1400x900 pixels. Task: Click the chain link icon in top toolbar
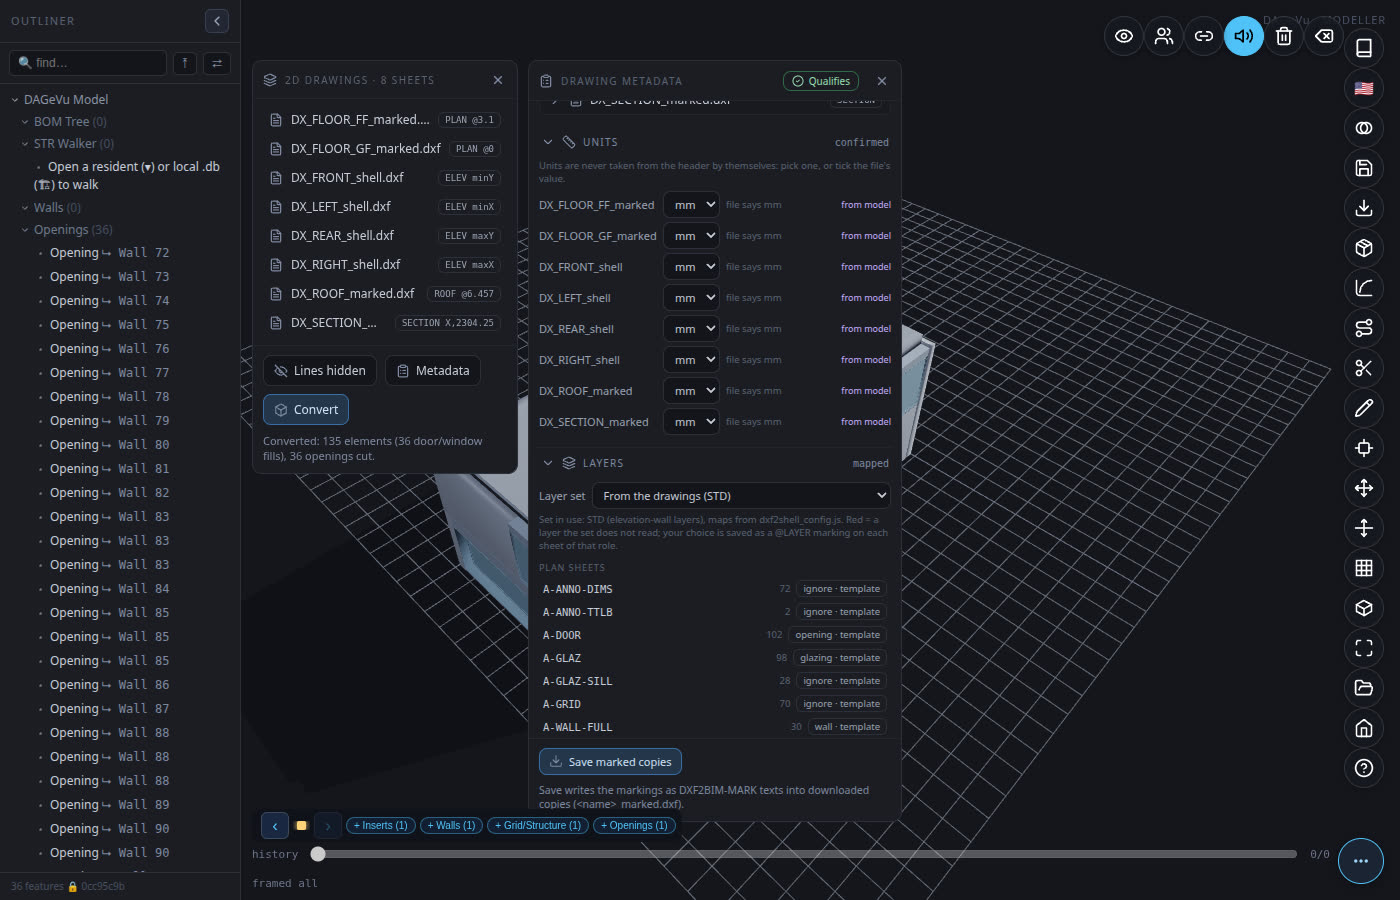pyautogui.click(x=1204, y=36)
